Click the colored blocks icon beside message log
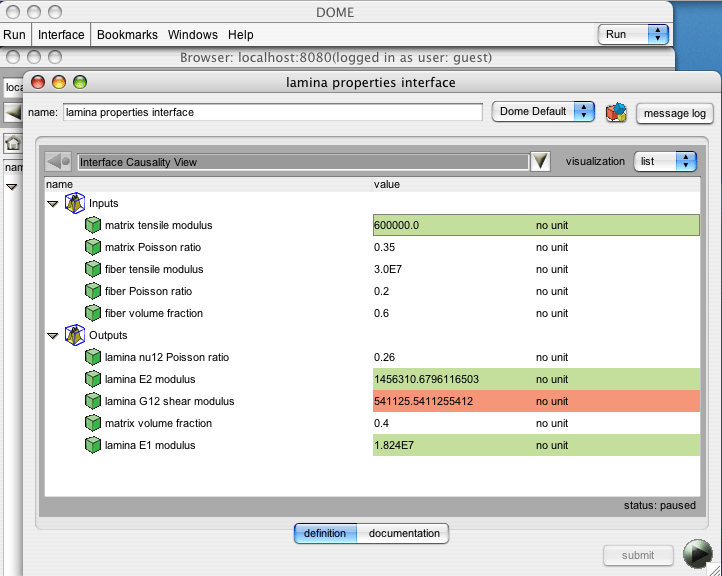Image resolution: width=722 pixels, height=576 pixels. tap(616, 112)
